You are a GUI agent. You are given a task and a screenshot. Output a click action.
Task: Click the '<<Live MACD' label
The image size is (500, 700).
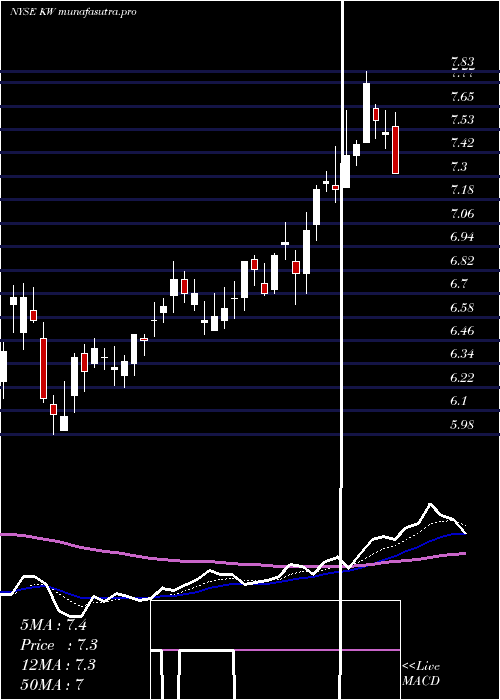point(421,674)
